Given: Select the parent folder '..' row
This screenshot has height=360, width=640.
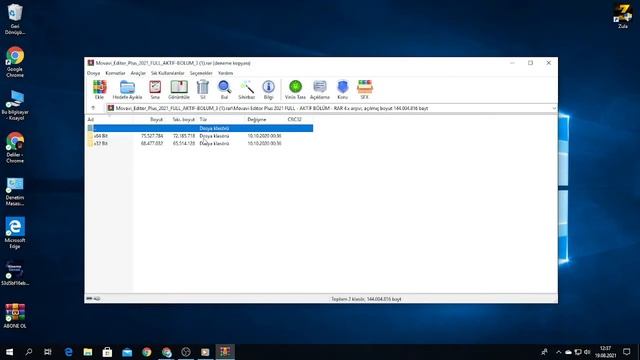Looking at the screenshot, I should pyautogui.click(x=200, y=128).
